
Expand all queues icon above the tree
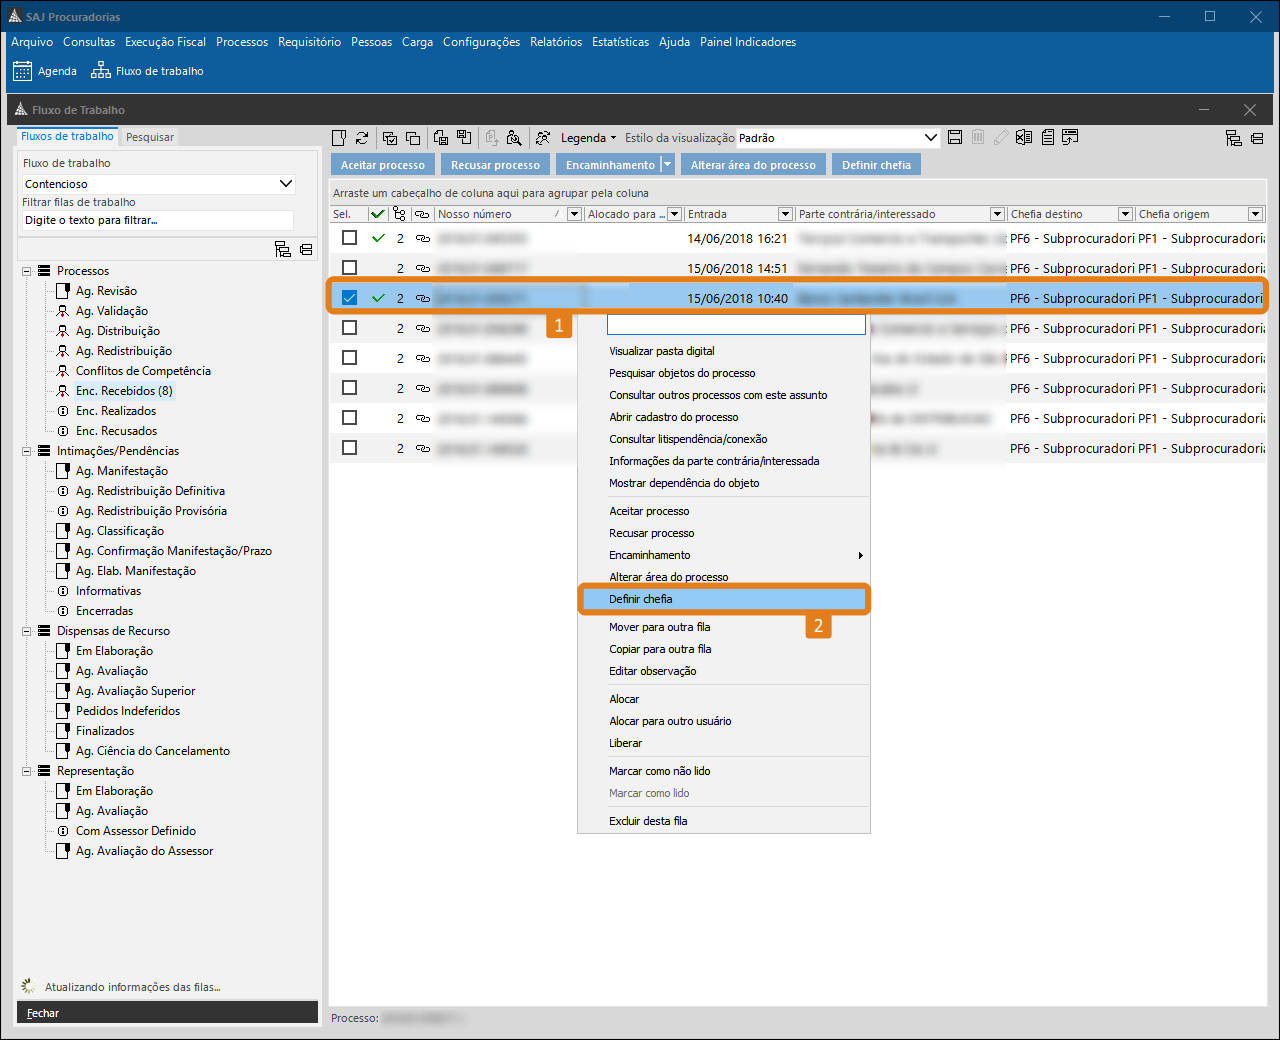(283, 249)
